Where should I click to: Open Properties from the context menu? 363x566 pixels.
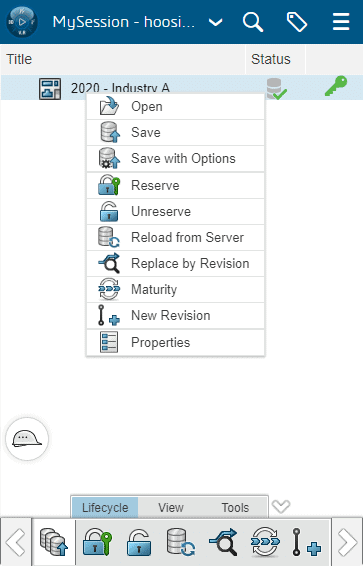coord(175,342)
